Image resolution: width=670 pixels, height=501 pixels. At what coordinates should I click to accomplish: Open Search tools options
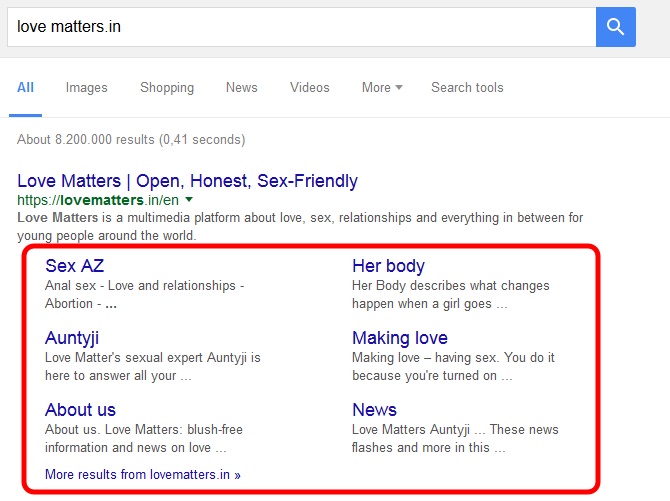tap(467, 88)
